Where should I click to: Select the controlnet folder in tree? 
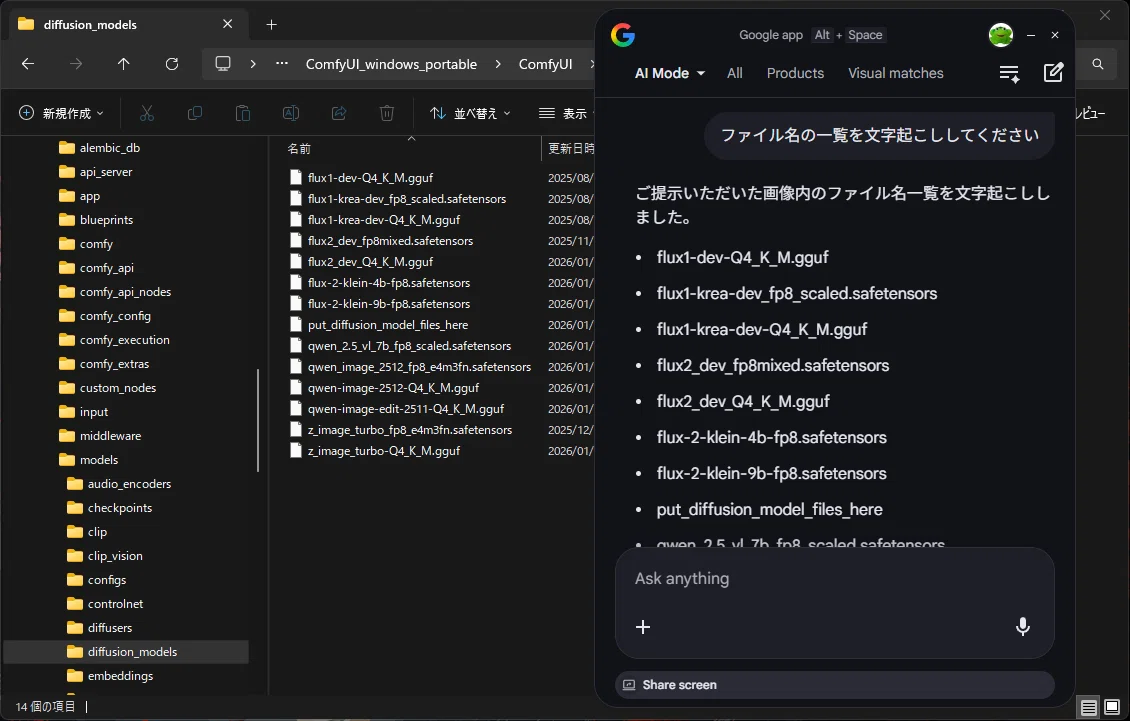(x=115, y=603)
